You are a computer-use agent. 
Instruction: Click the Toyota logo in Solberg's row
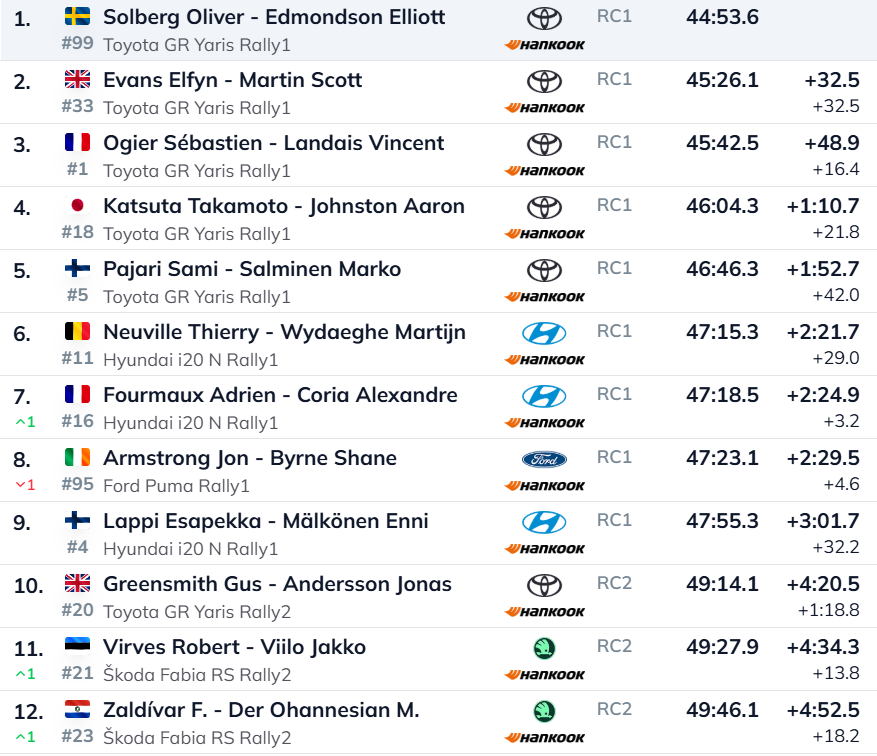pos(544,19)
